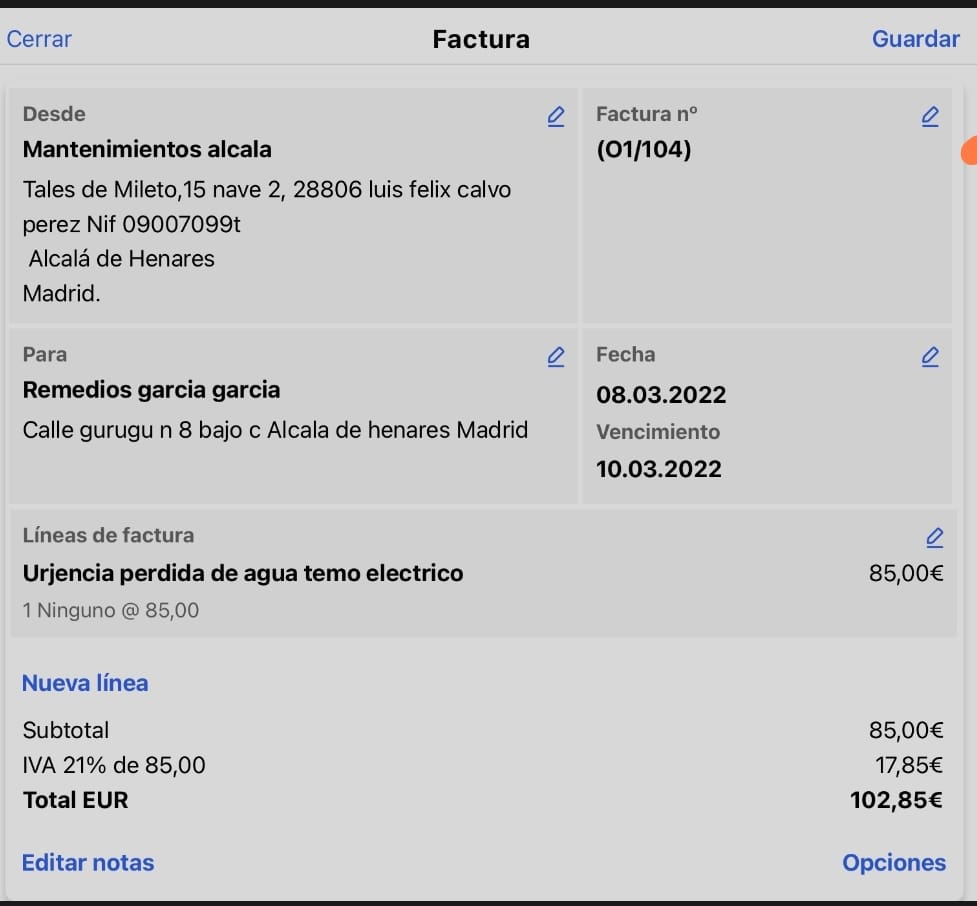
Task: Tap the total amount 102,85€
Action: coord(896,800)
